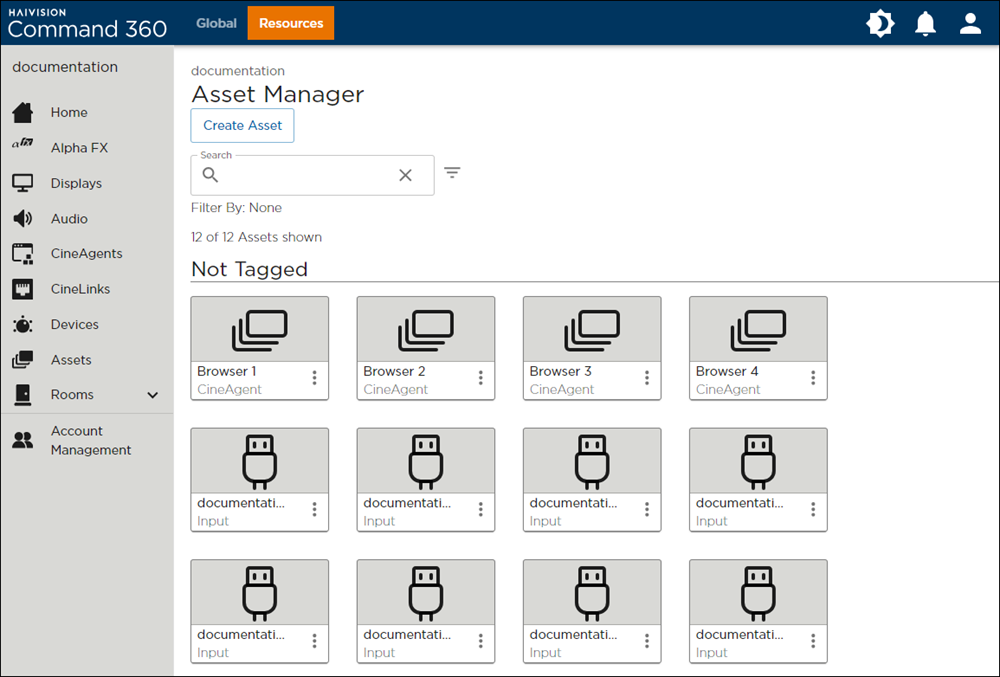
Task: Switch to the Global tab
Action: [x=216, y=22]
